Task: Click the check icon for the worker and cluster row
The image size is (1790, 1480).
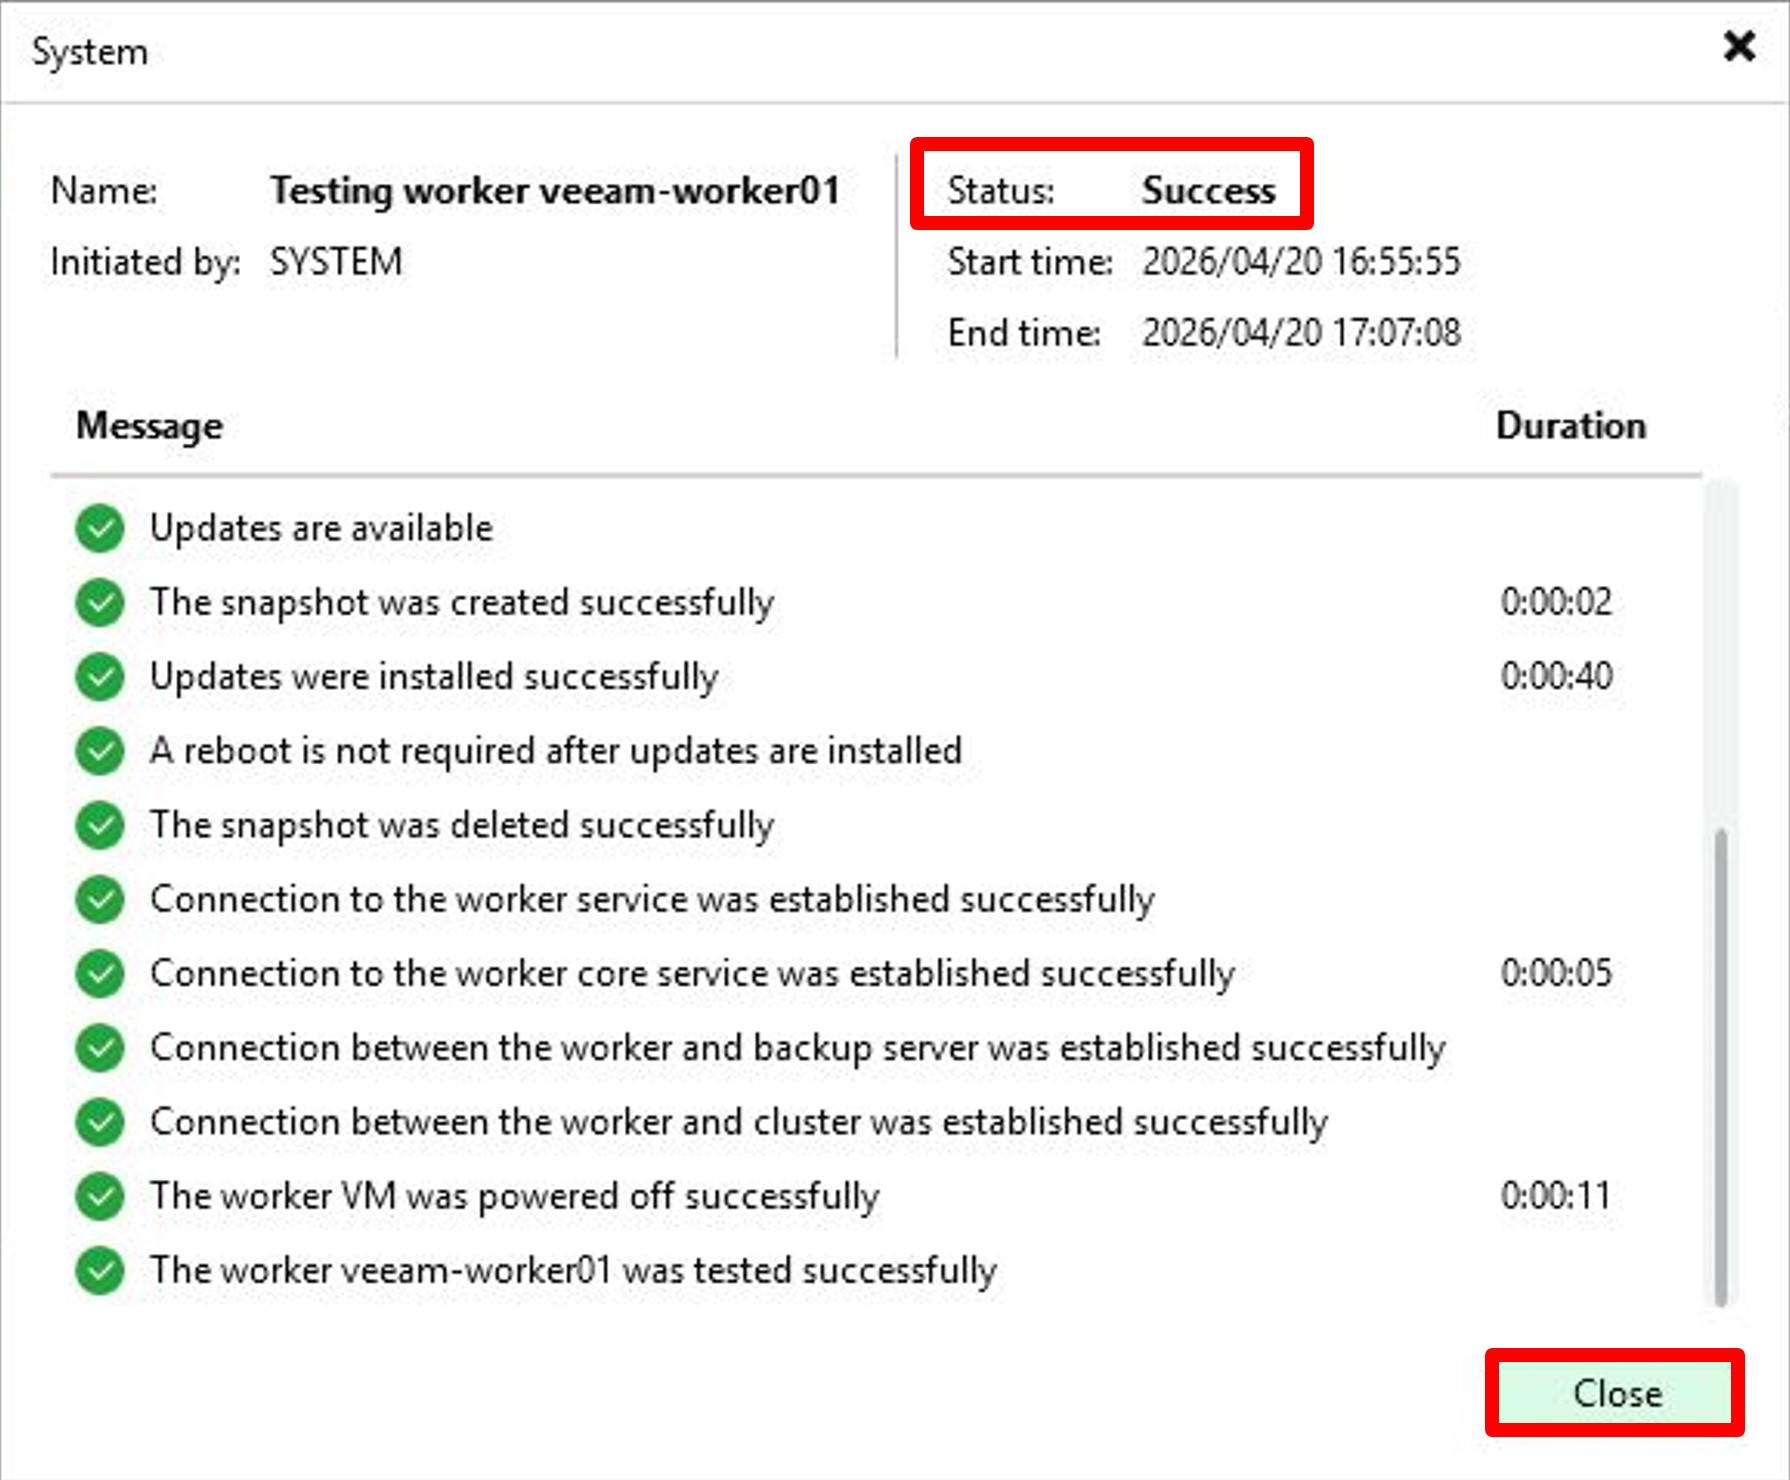Action: (100, 1121)
